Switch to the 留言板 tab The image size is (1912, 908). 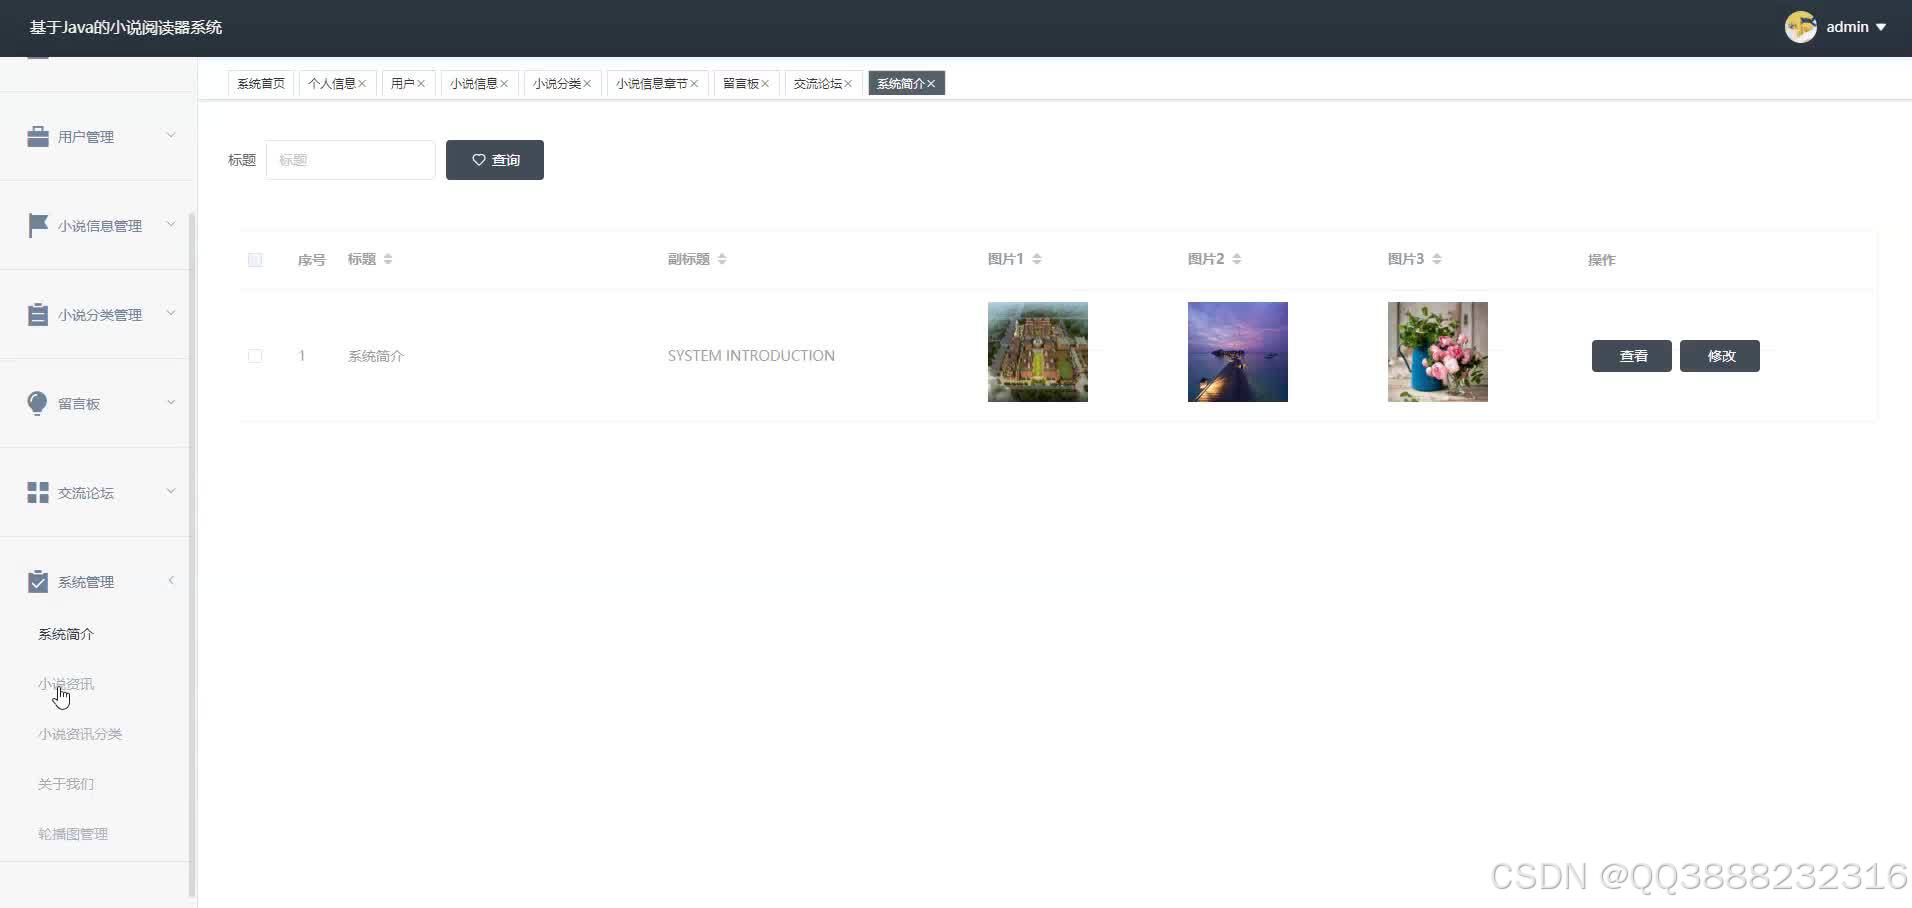pyautogui.click(x=741, y=84)
